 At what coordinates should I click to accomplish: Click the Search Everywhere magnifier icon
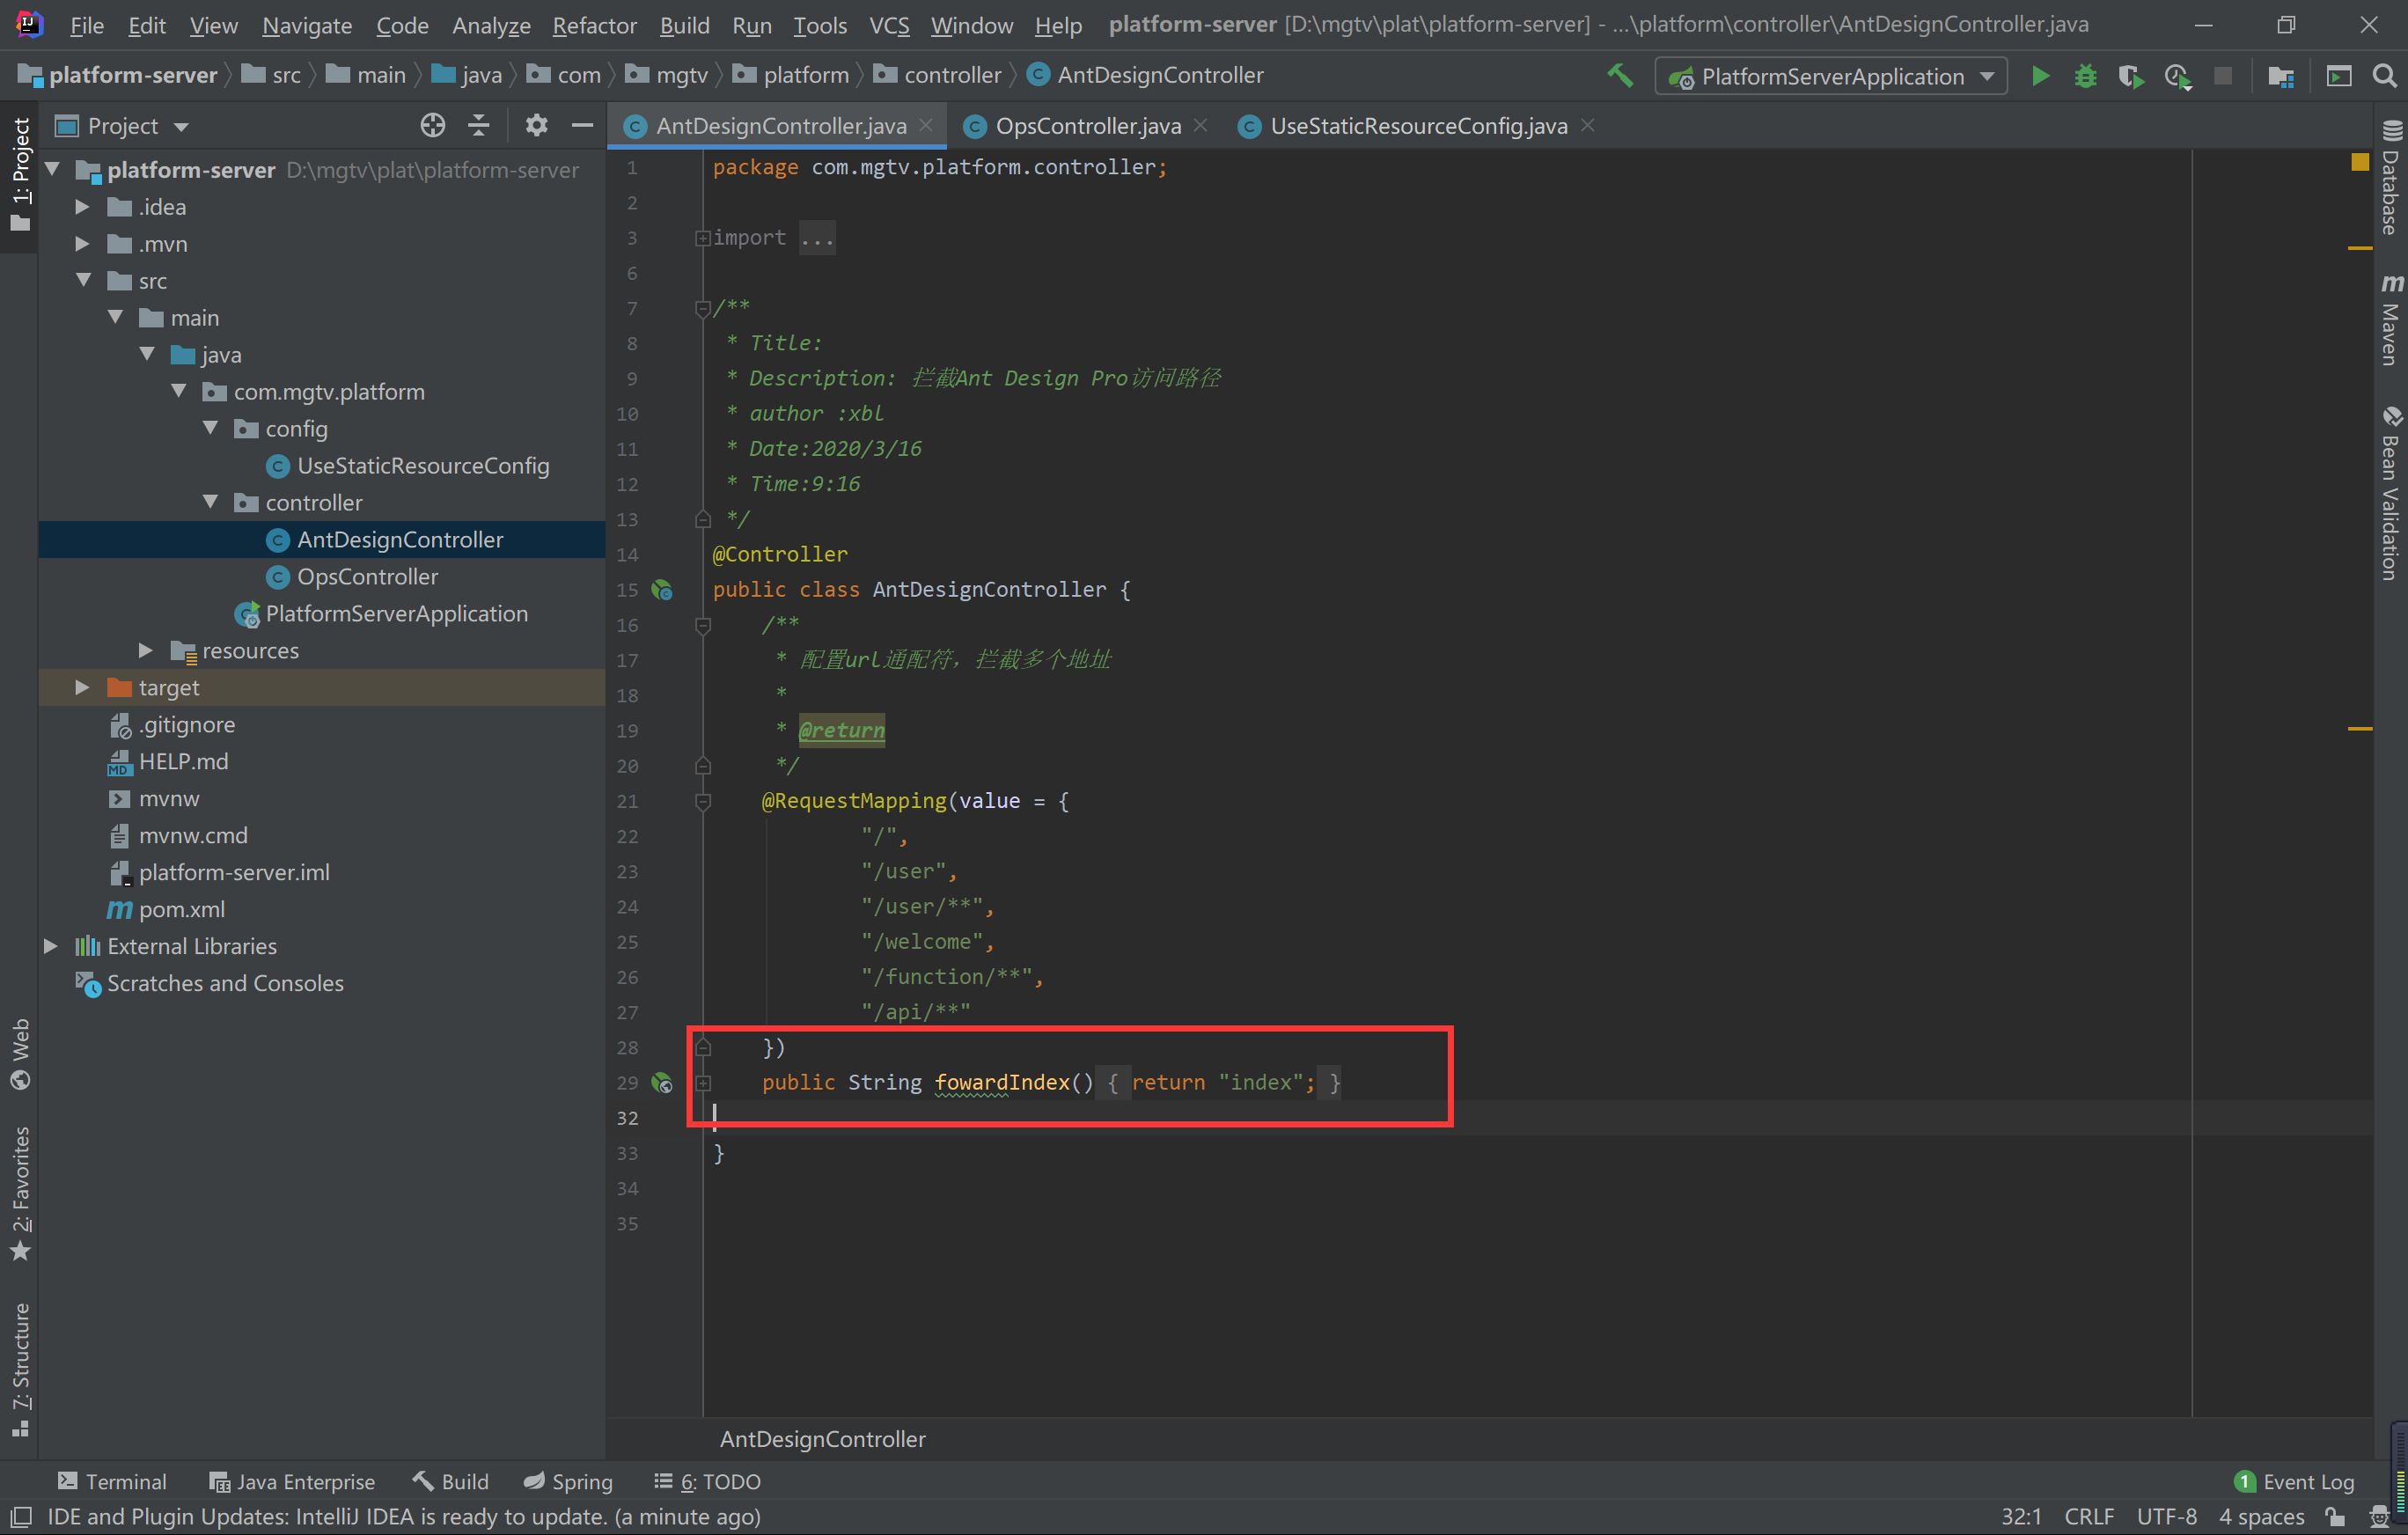click(x=2384, y=76)
